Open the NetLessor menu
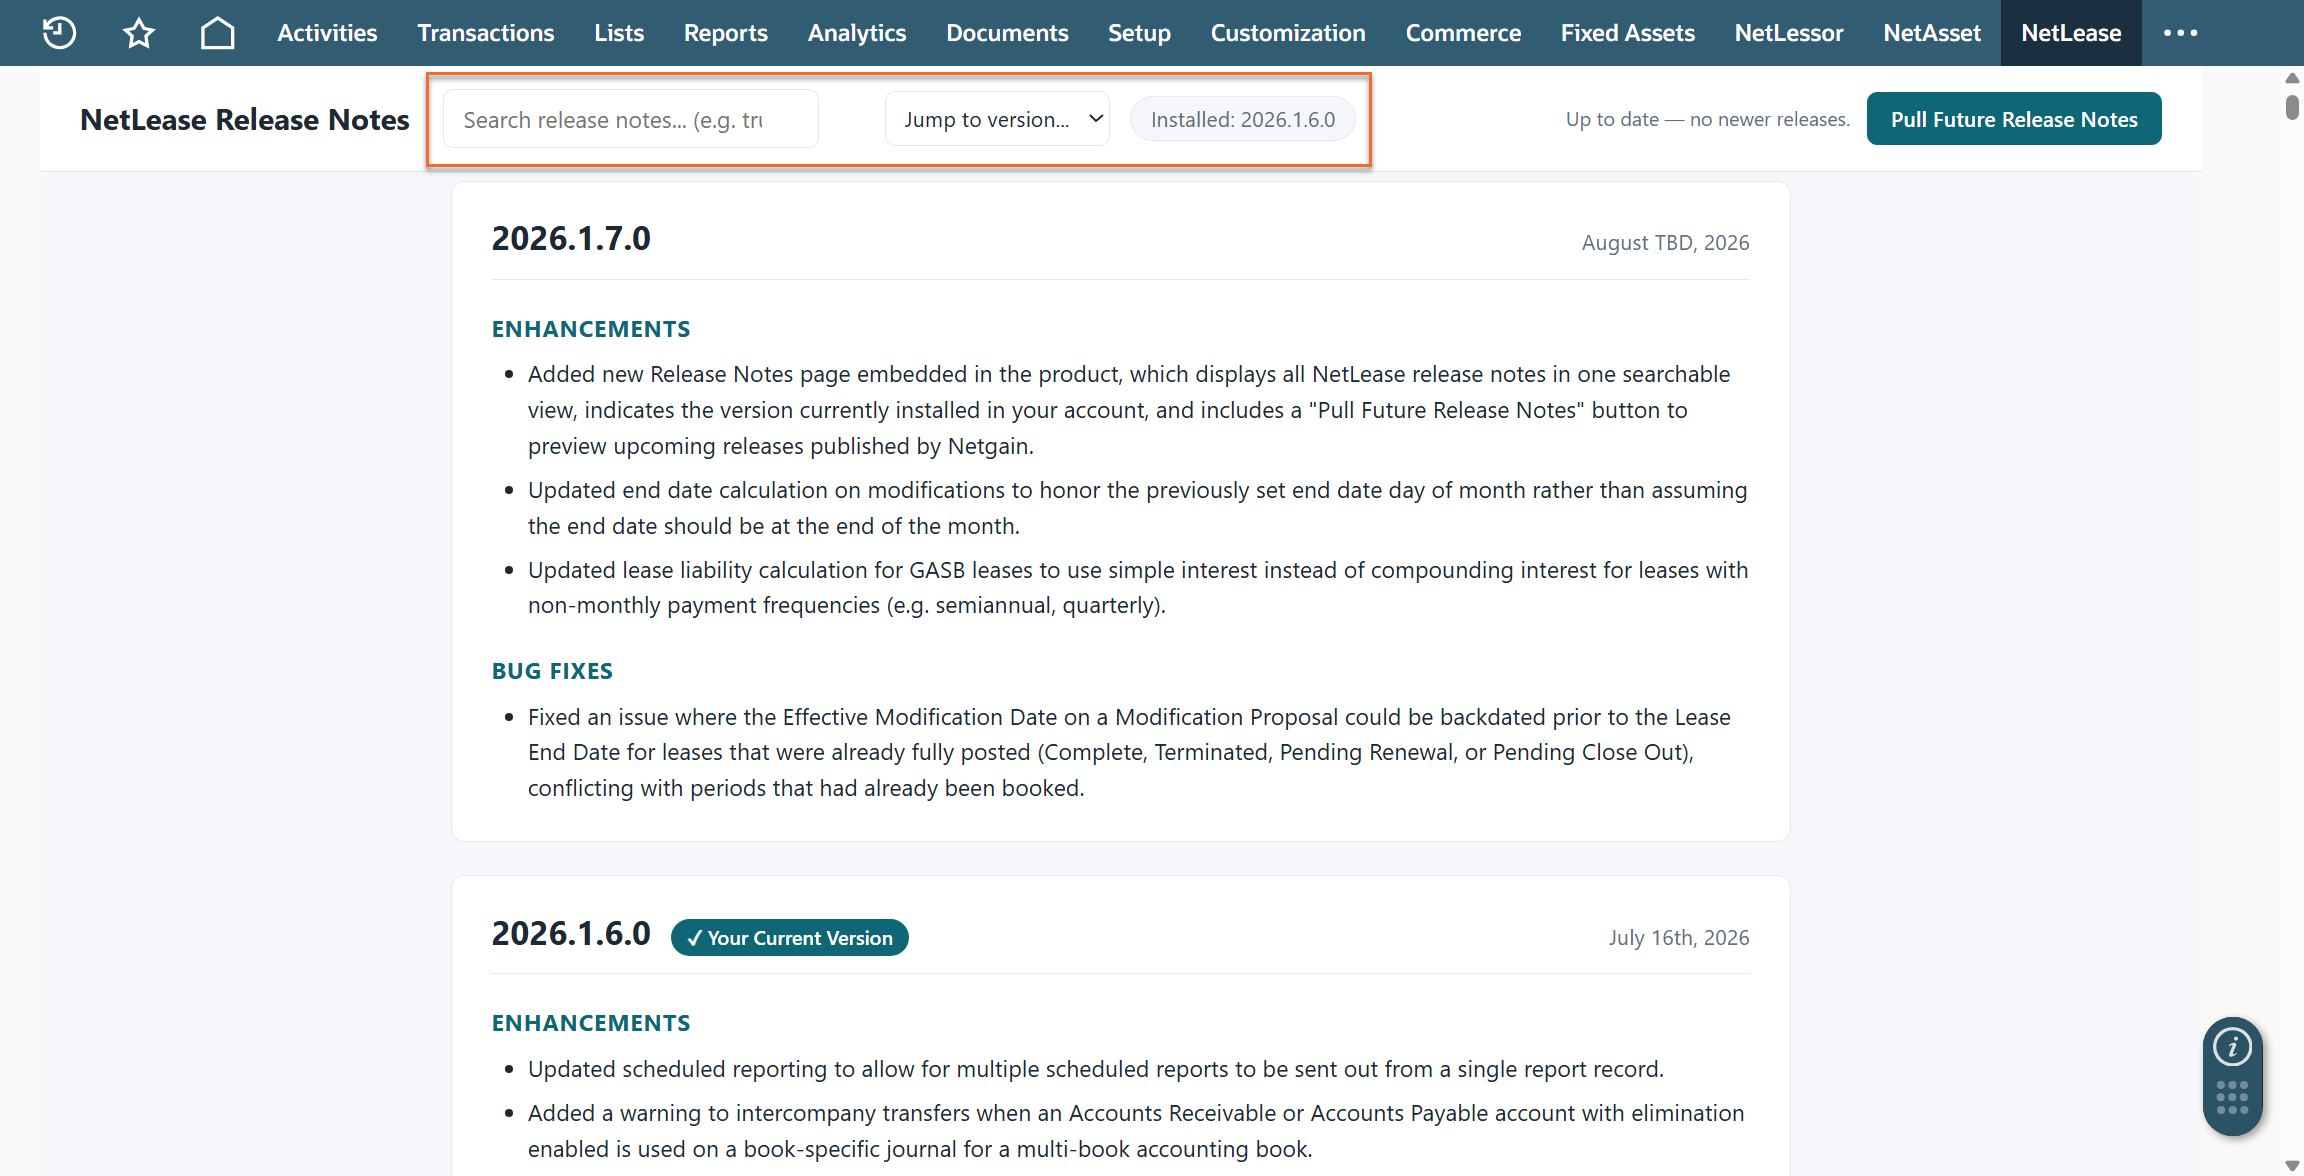The height and width of the screenshot is (1176, 2304). point(1789,33)
